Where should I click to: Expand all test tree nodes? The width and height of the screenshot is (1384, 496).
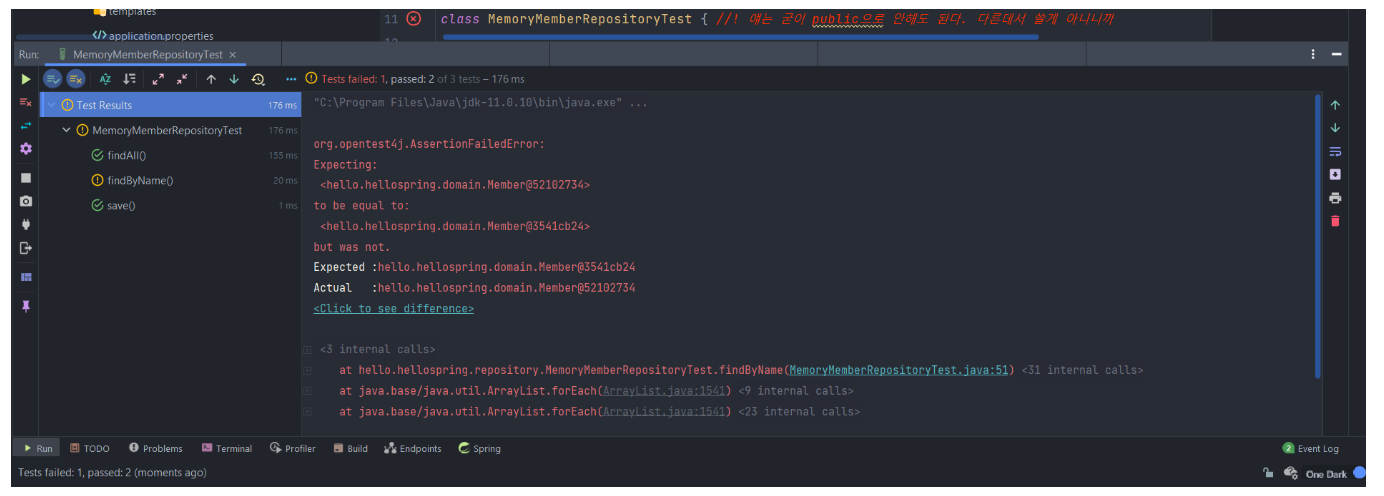(158, 79)
